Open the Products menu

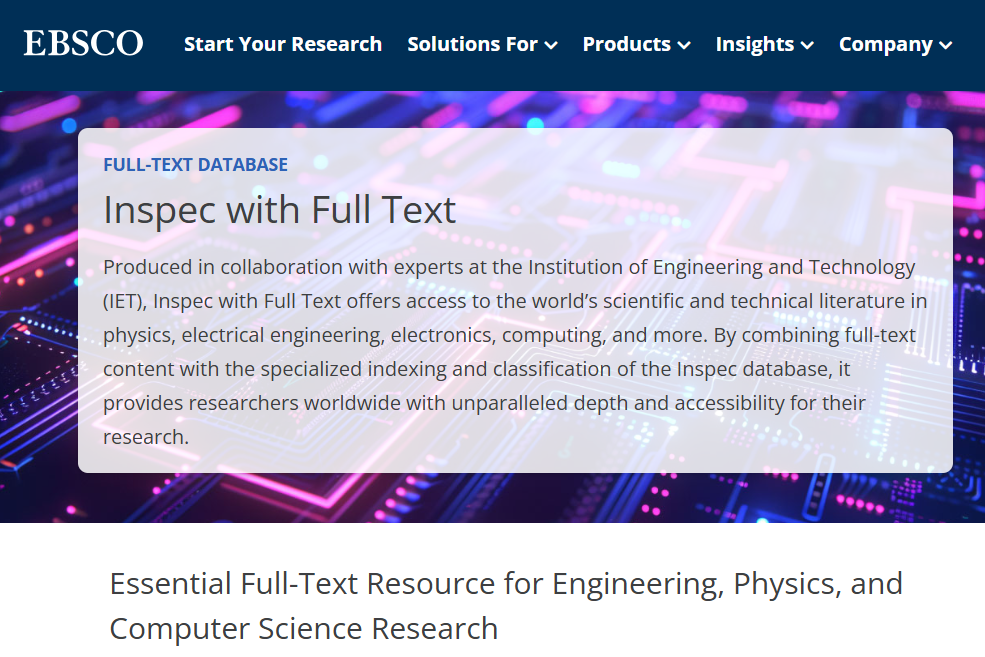click(x=636, y=44)
